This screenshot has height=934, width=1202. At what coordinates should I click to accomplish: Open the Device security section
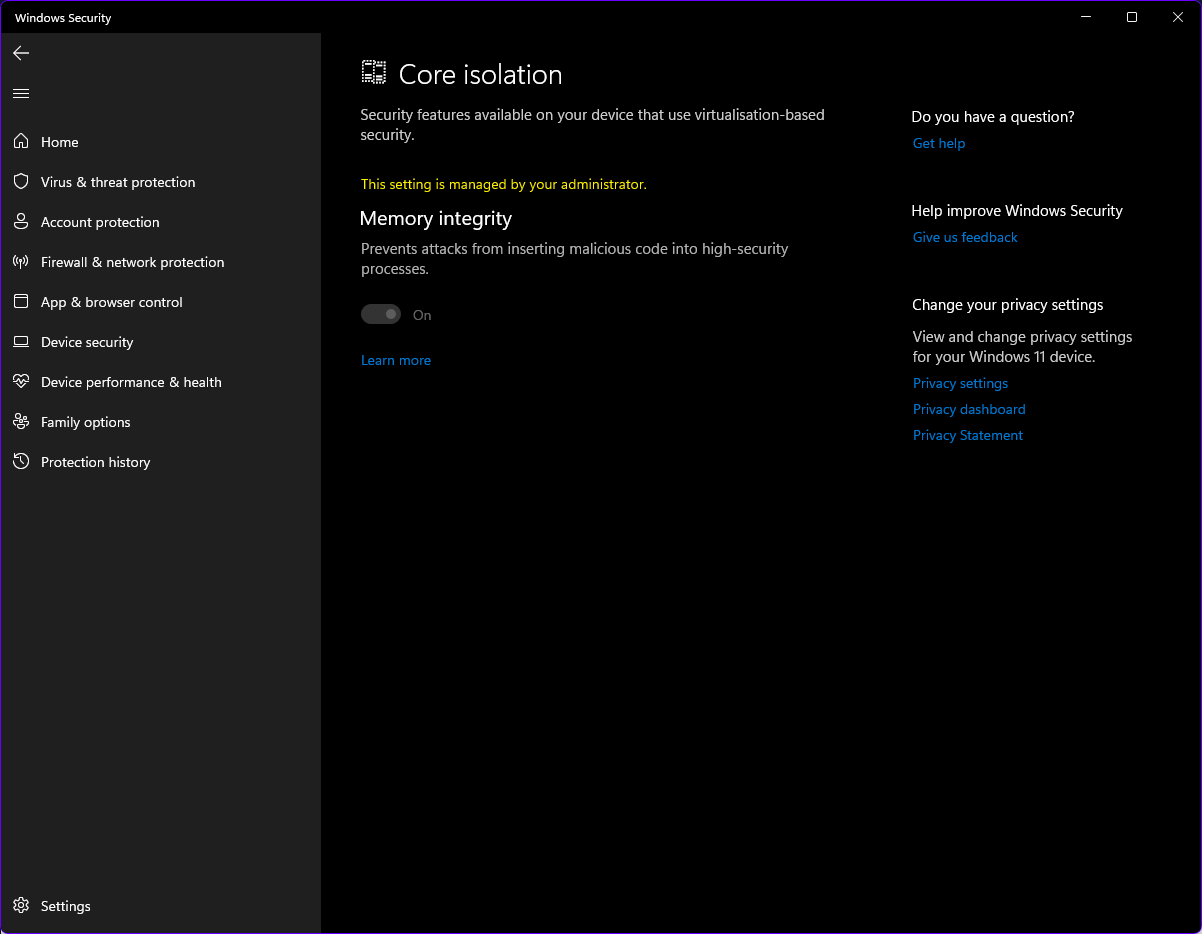point(86,341)
